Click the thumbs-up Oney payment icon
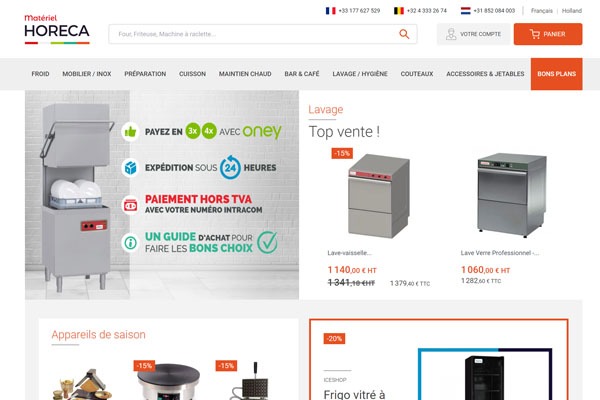600x400 pixels. coord(130,132)
